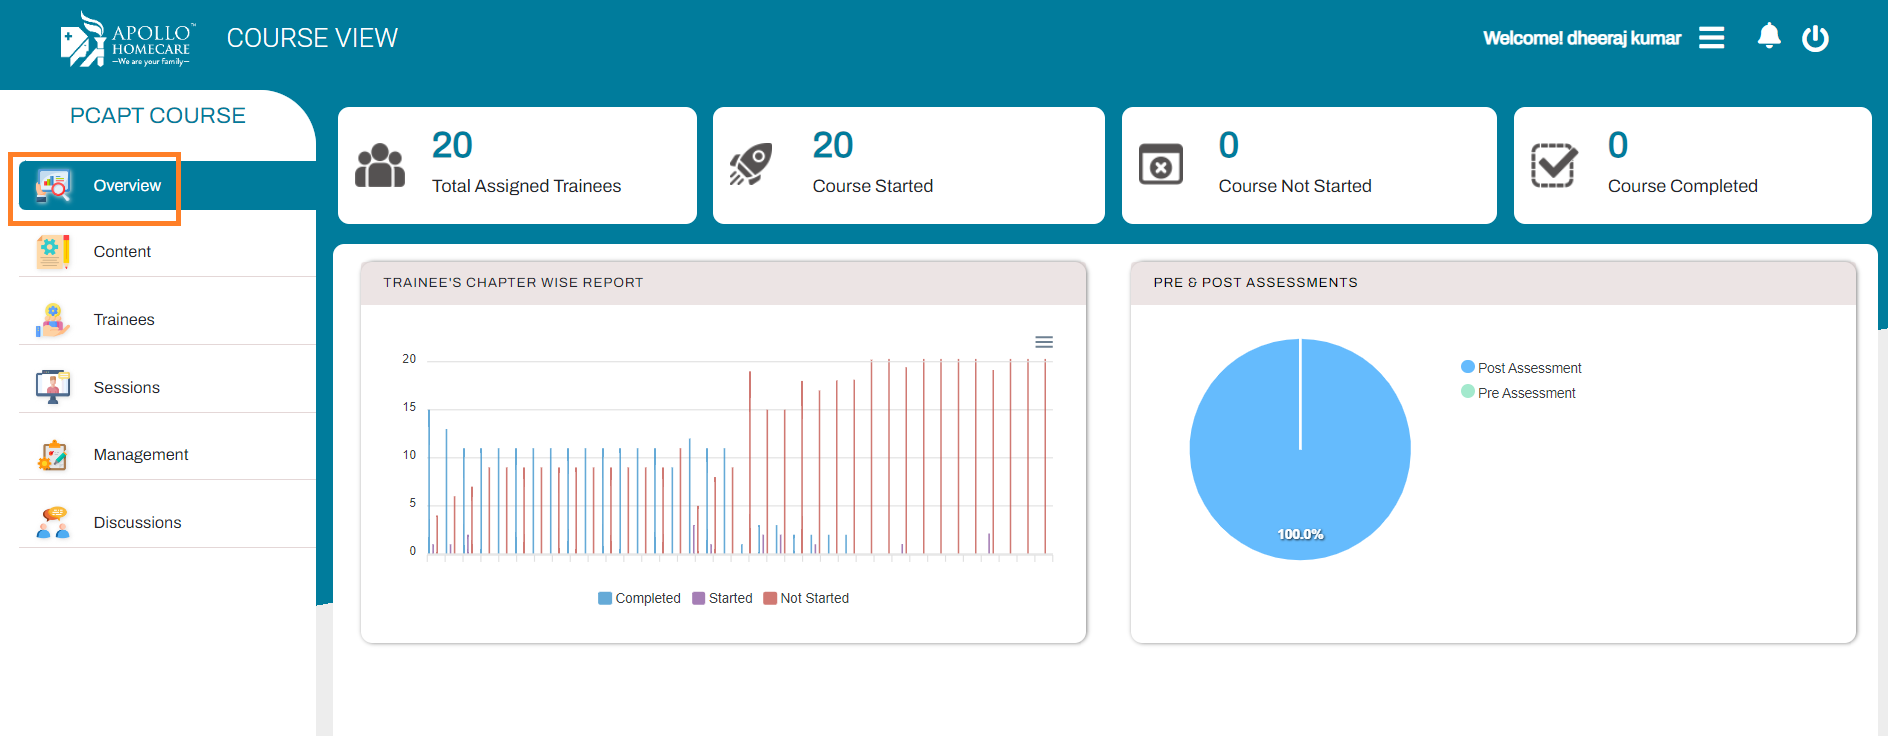
Task: Open Discussions in the sidebar
Action: (167, 522)
